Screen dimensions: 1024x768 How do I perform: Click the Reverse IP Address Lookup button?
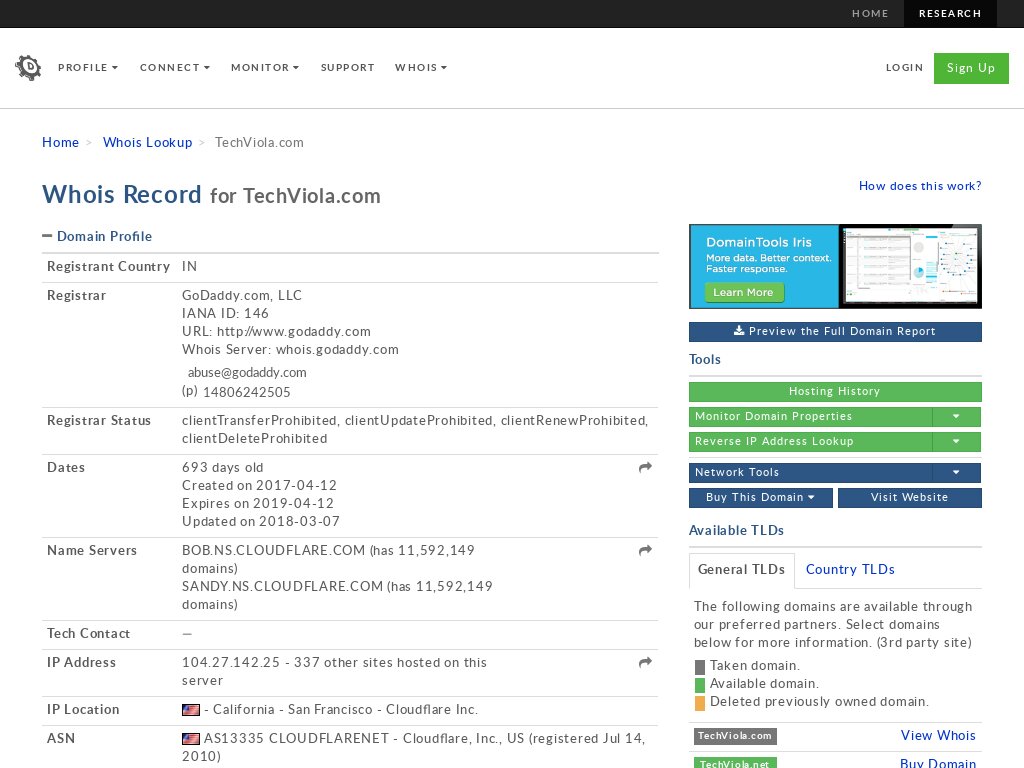point(810,441)
